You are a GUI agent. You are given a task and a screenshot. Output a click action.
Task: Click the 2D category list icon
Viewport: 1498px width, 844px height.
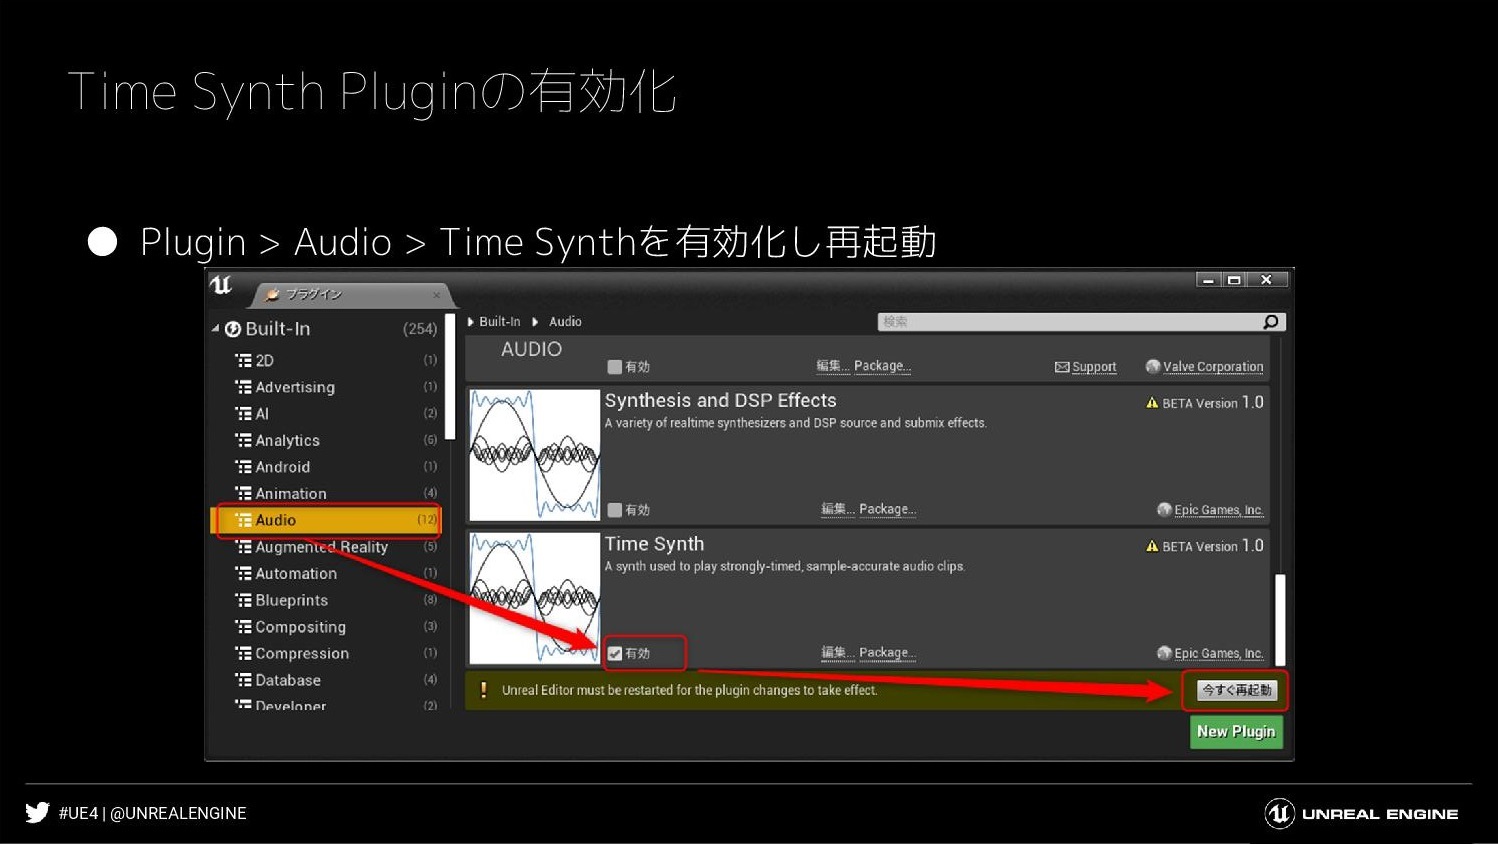click(x=243, y=360)
